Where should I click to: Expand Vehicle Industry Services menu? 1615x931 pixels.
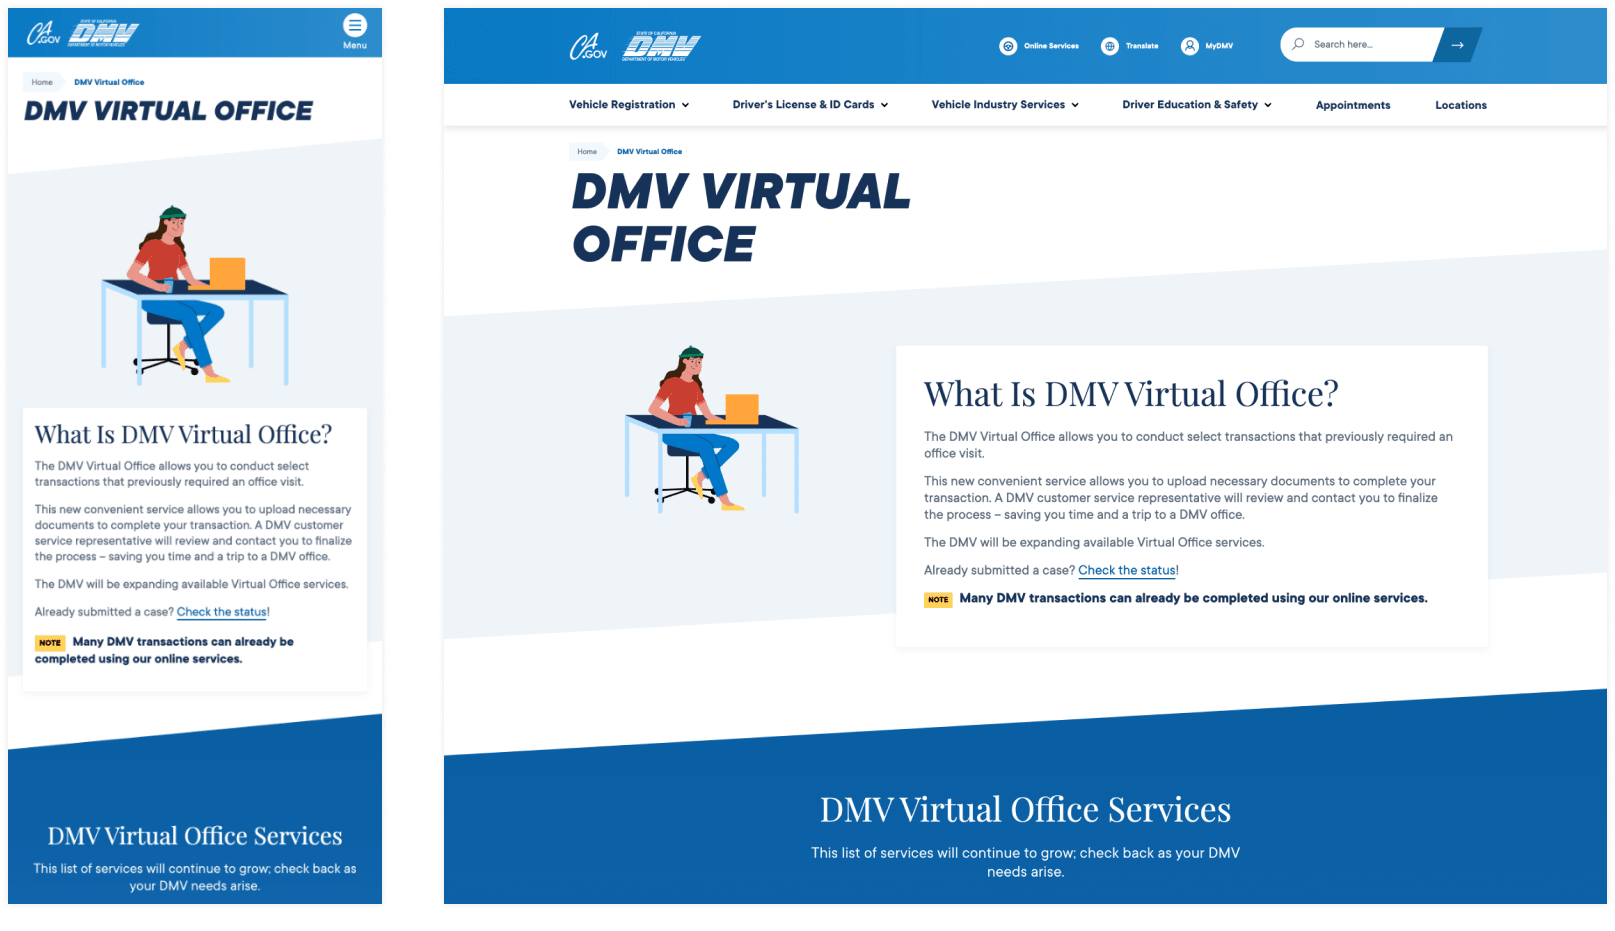pyautogui.click(x=1005, y=105)
